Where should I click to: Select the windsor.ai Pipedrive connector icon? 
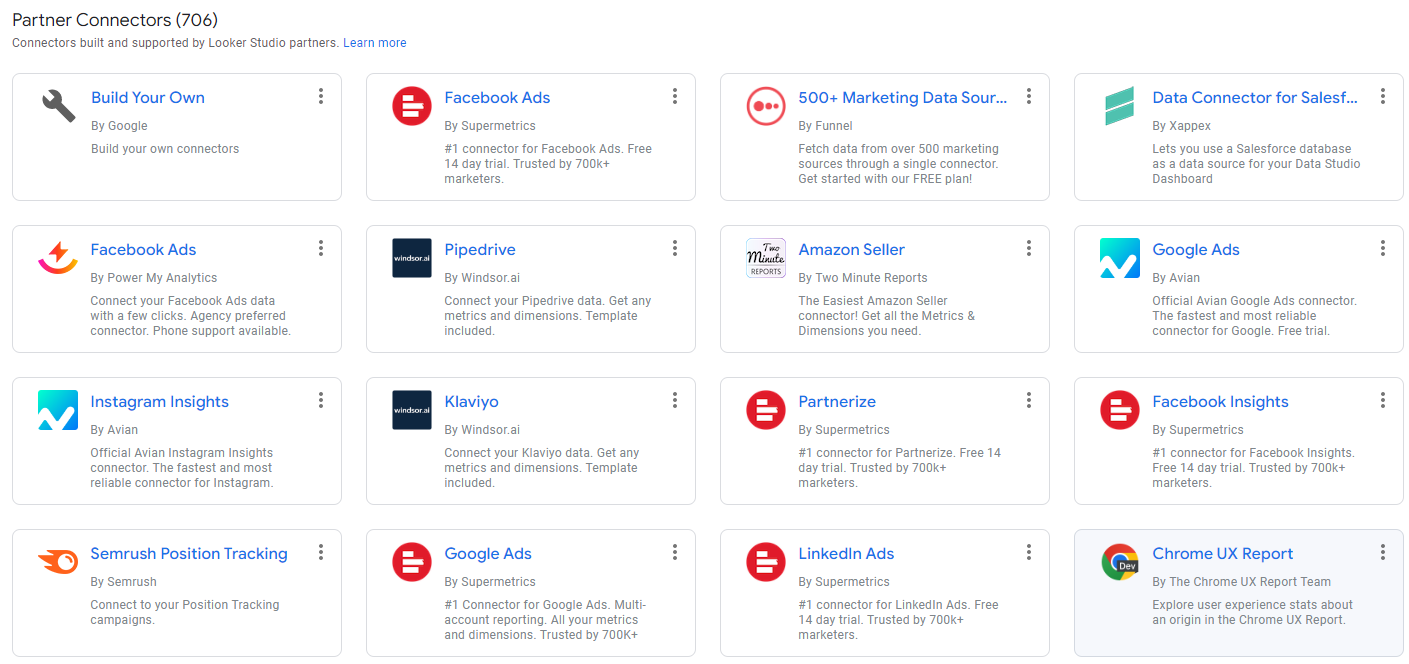pyautogui.click(x=411, y=257)
